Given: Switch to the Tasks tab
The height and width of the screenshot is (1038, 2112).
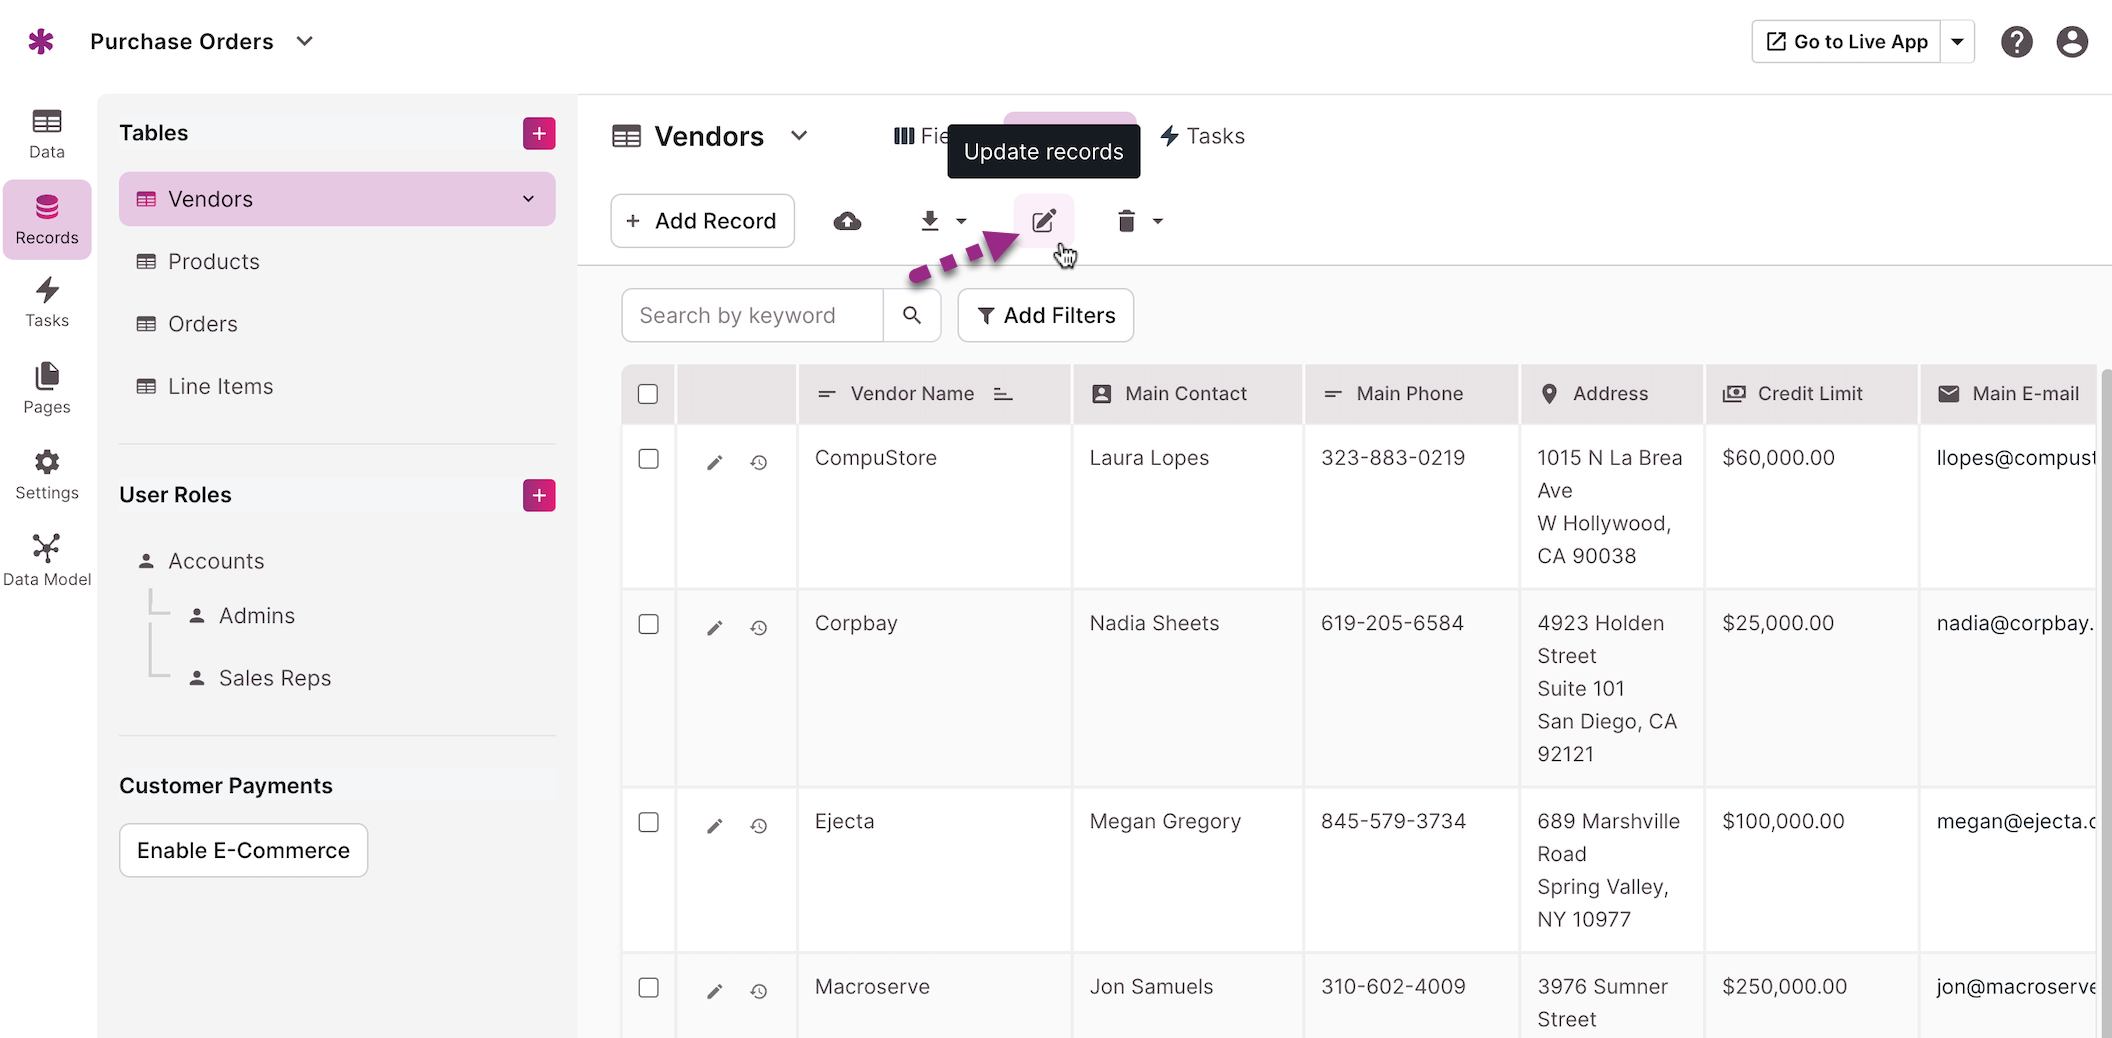Looking at the screenshot, I should click(x=1202, y=136).
